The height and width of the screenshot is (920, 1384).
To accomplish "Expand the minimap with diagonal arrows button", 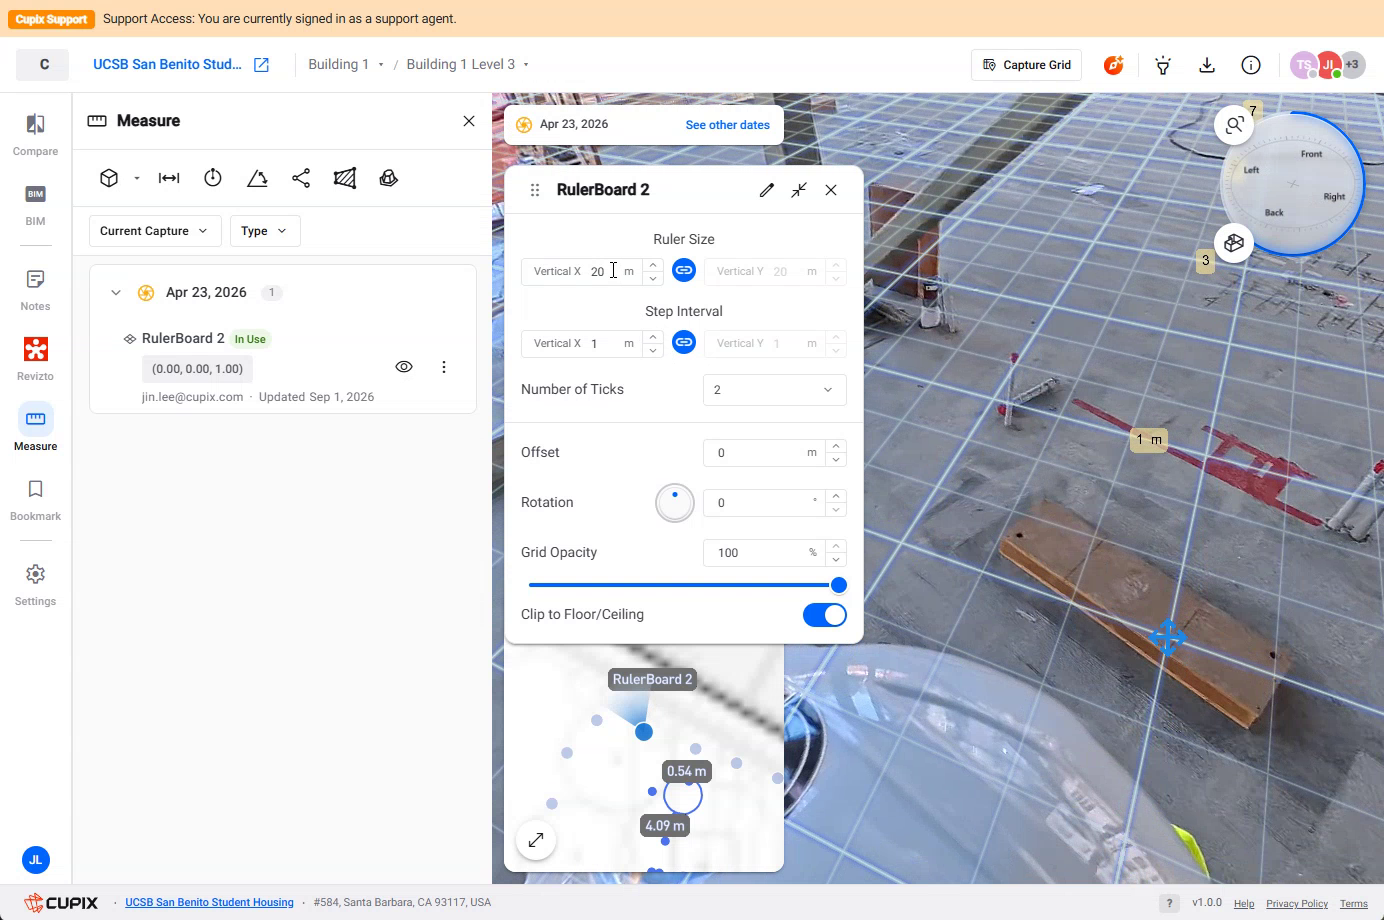I will tap(536, 840).
